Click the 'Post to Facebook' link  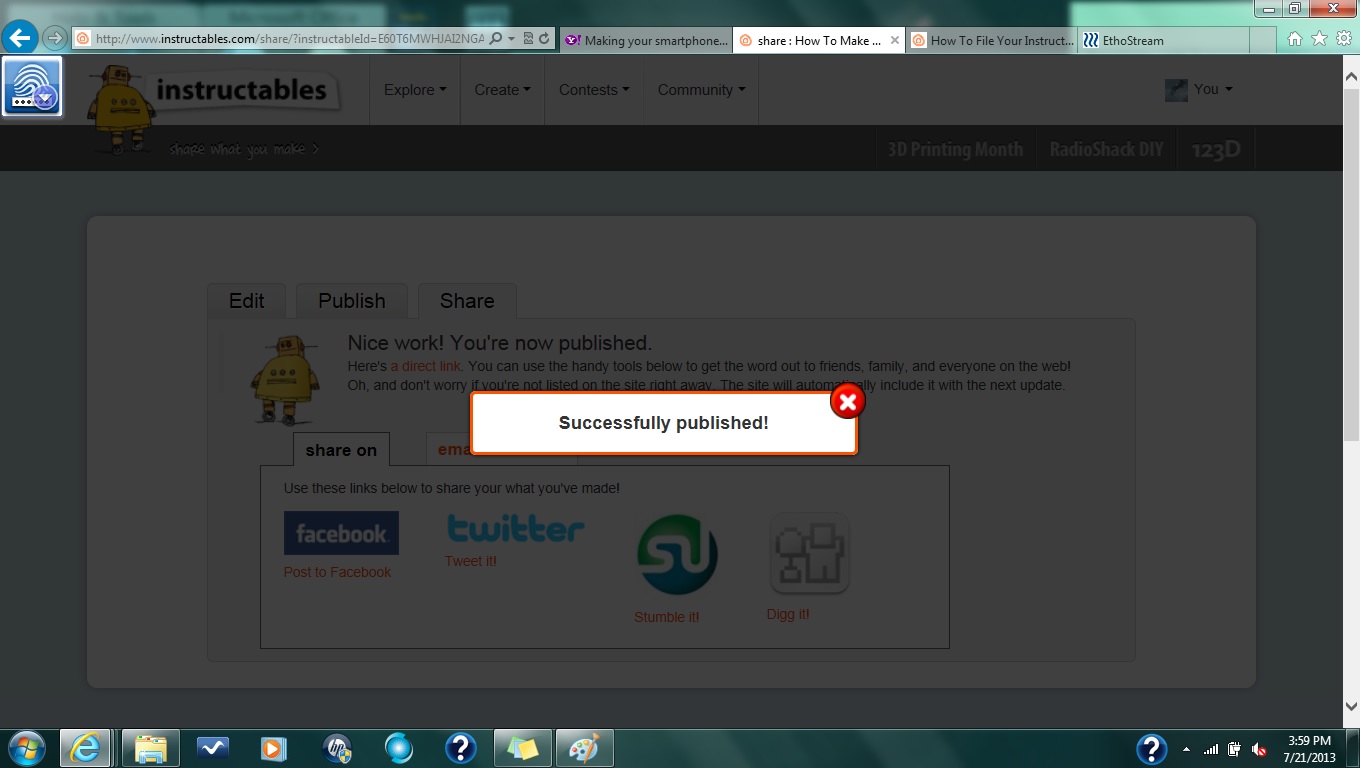tap(337, 572)
